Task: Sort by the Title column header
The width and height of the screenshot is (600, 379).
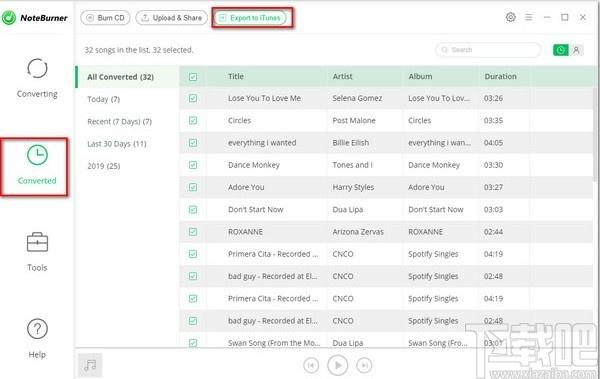Action: (236, 76)
